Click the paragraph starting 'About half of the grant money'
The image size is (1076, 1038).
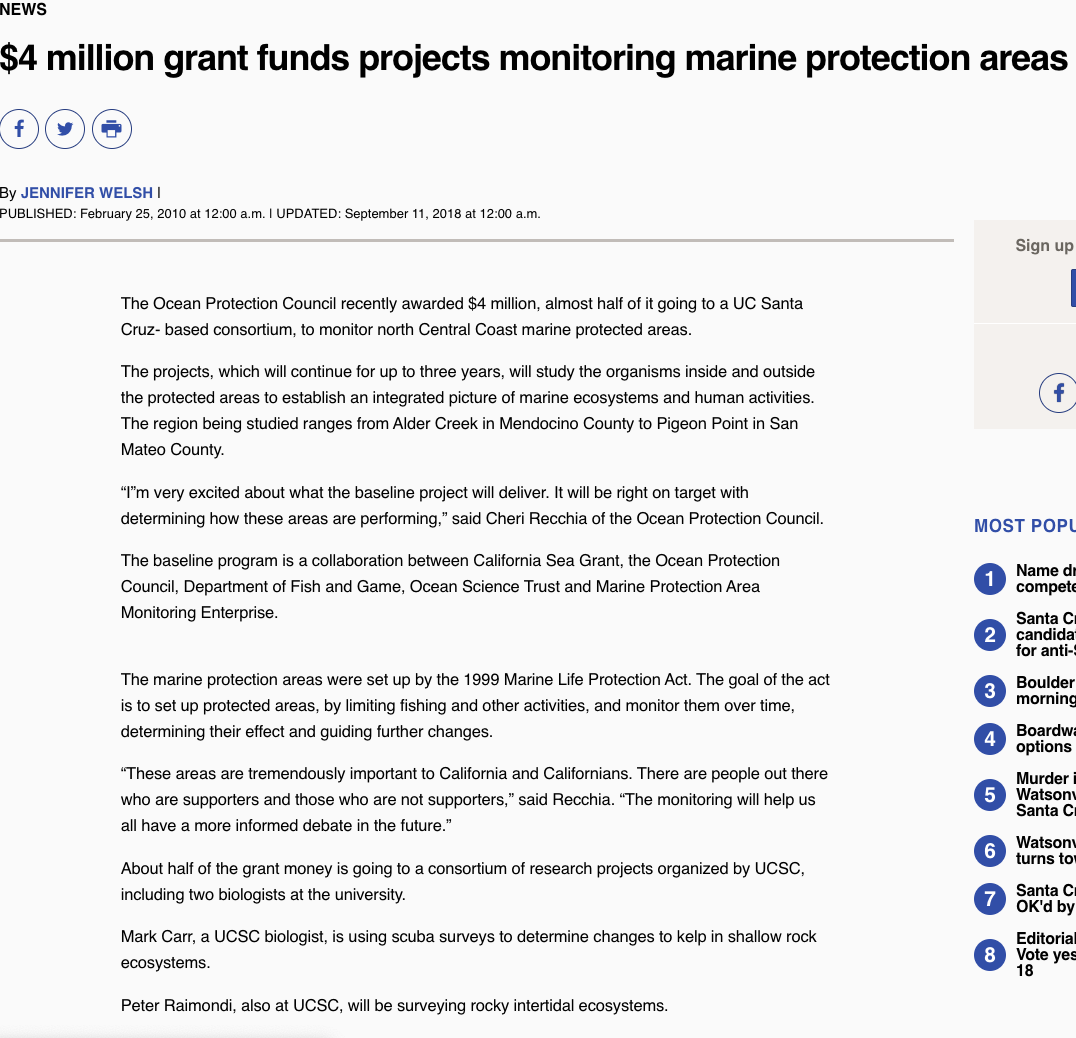tap(463, 882)
